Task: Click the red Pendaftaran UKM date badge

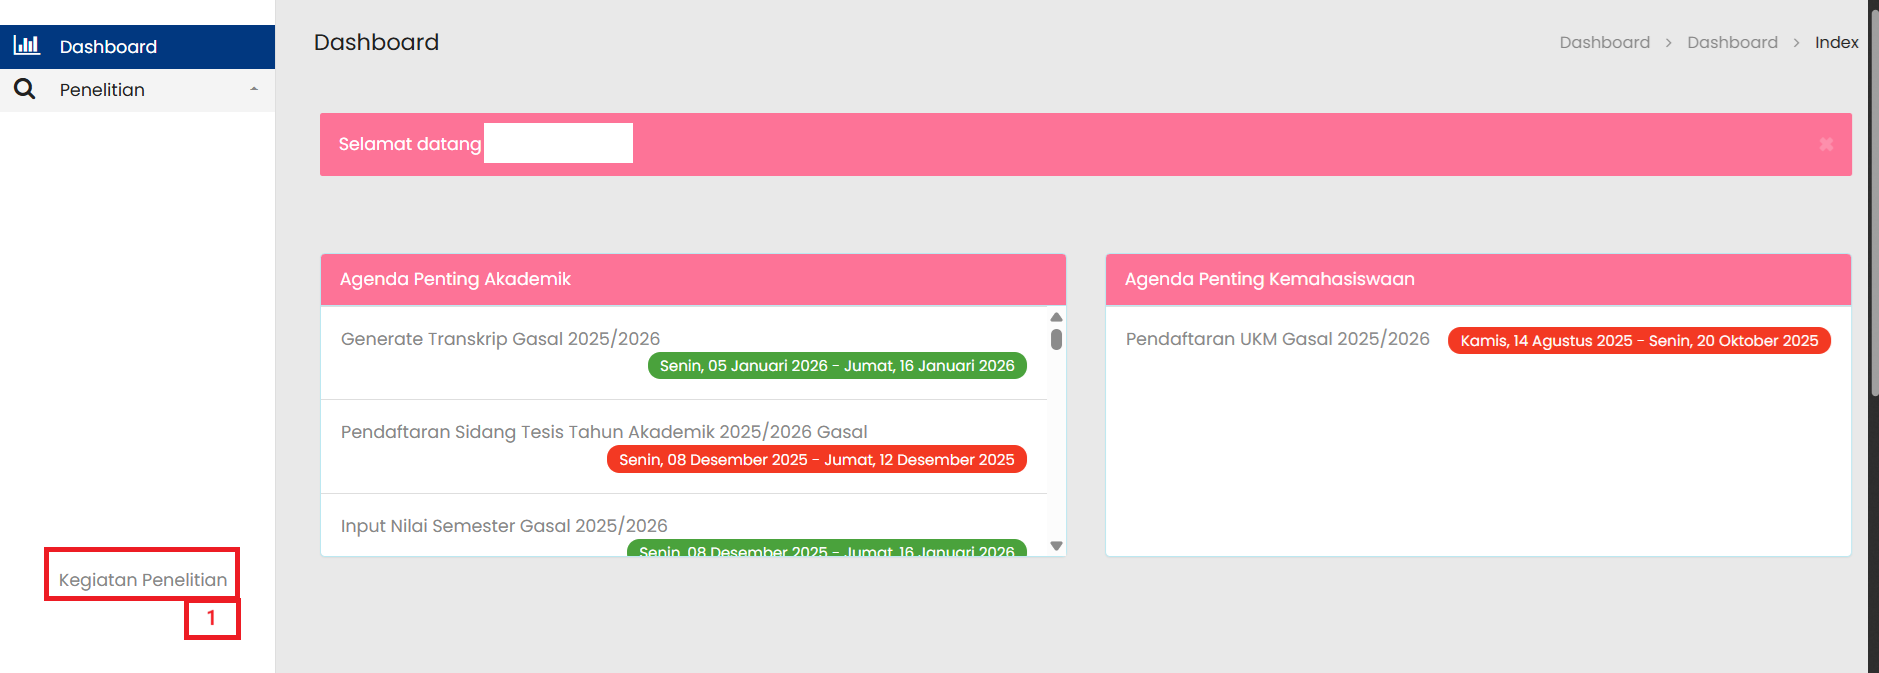Action: pos(1639,341)
